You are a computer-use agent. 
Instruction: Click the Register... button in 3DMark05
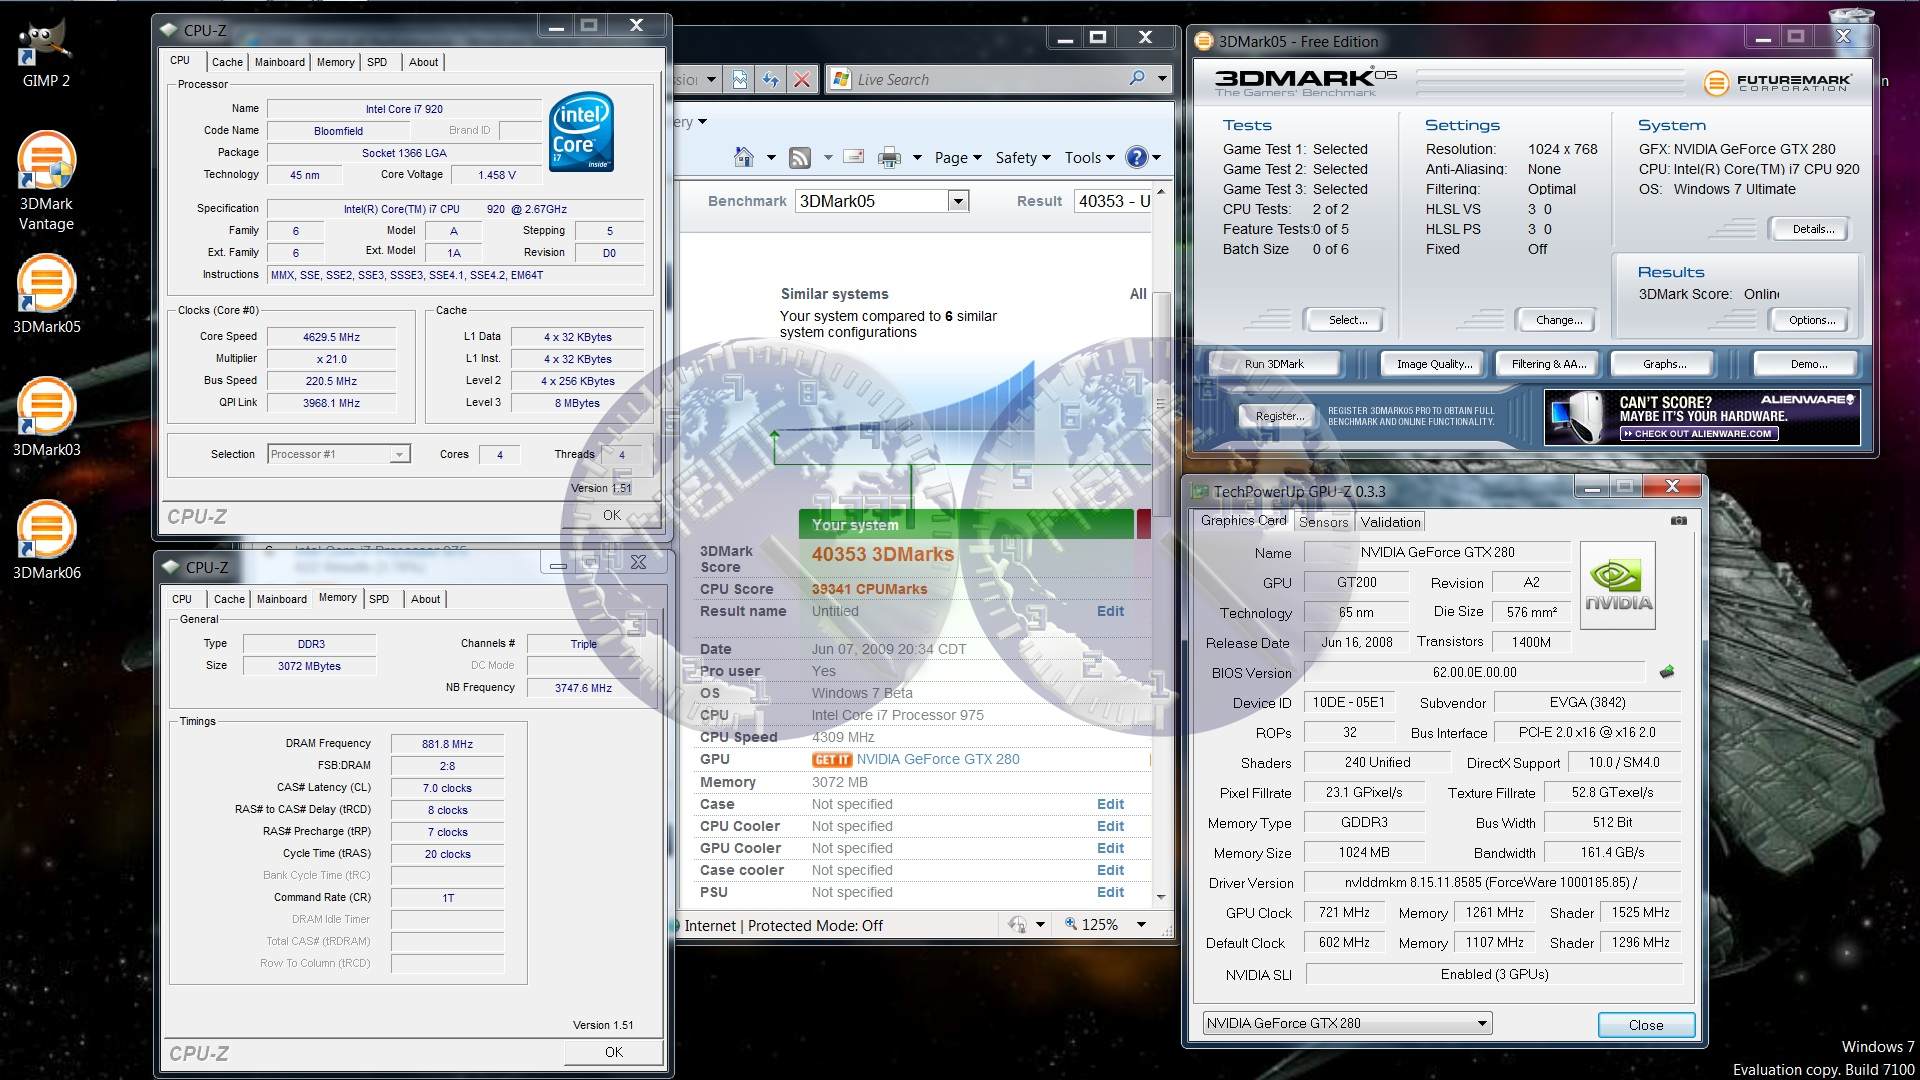(x=1280, y=416)
